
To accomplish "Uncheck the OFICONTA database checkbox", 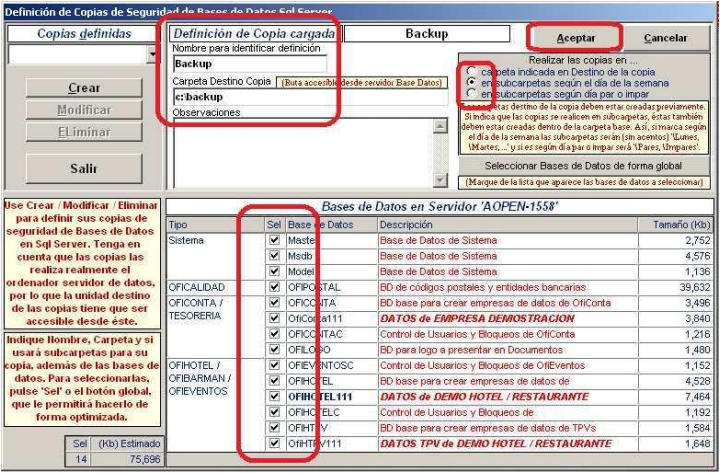I will click(x=275, y=303).
